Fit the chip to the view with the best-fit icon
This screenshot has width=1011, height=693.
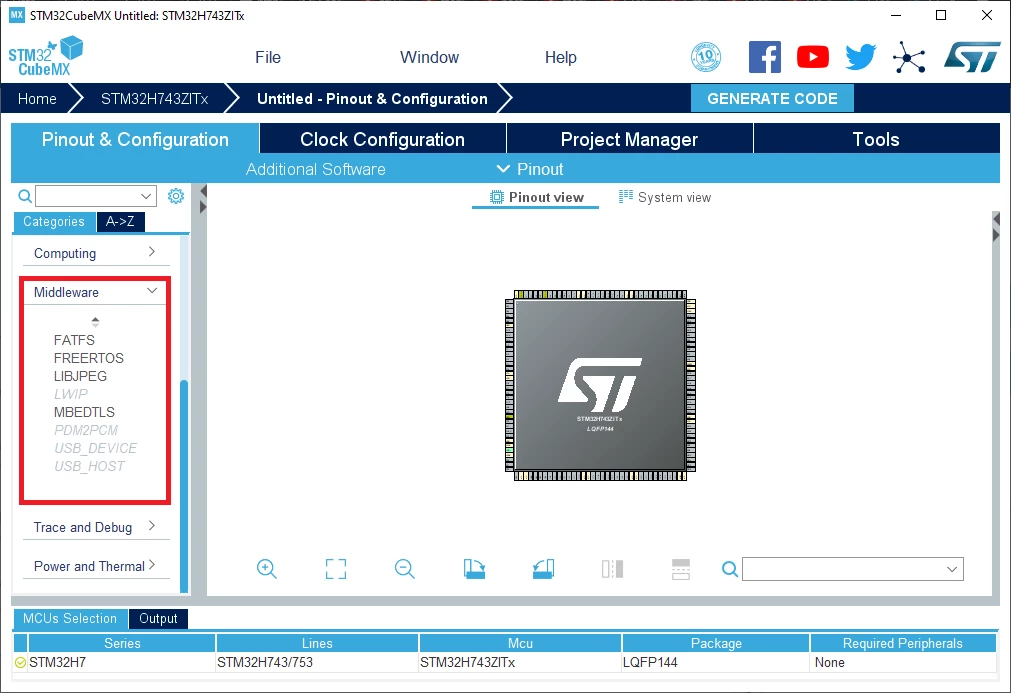pos(336,569)
